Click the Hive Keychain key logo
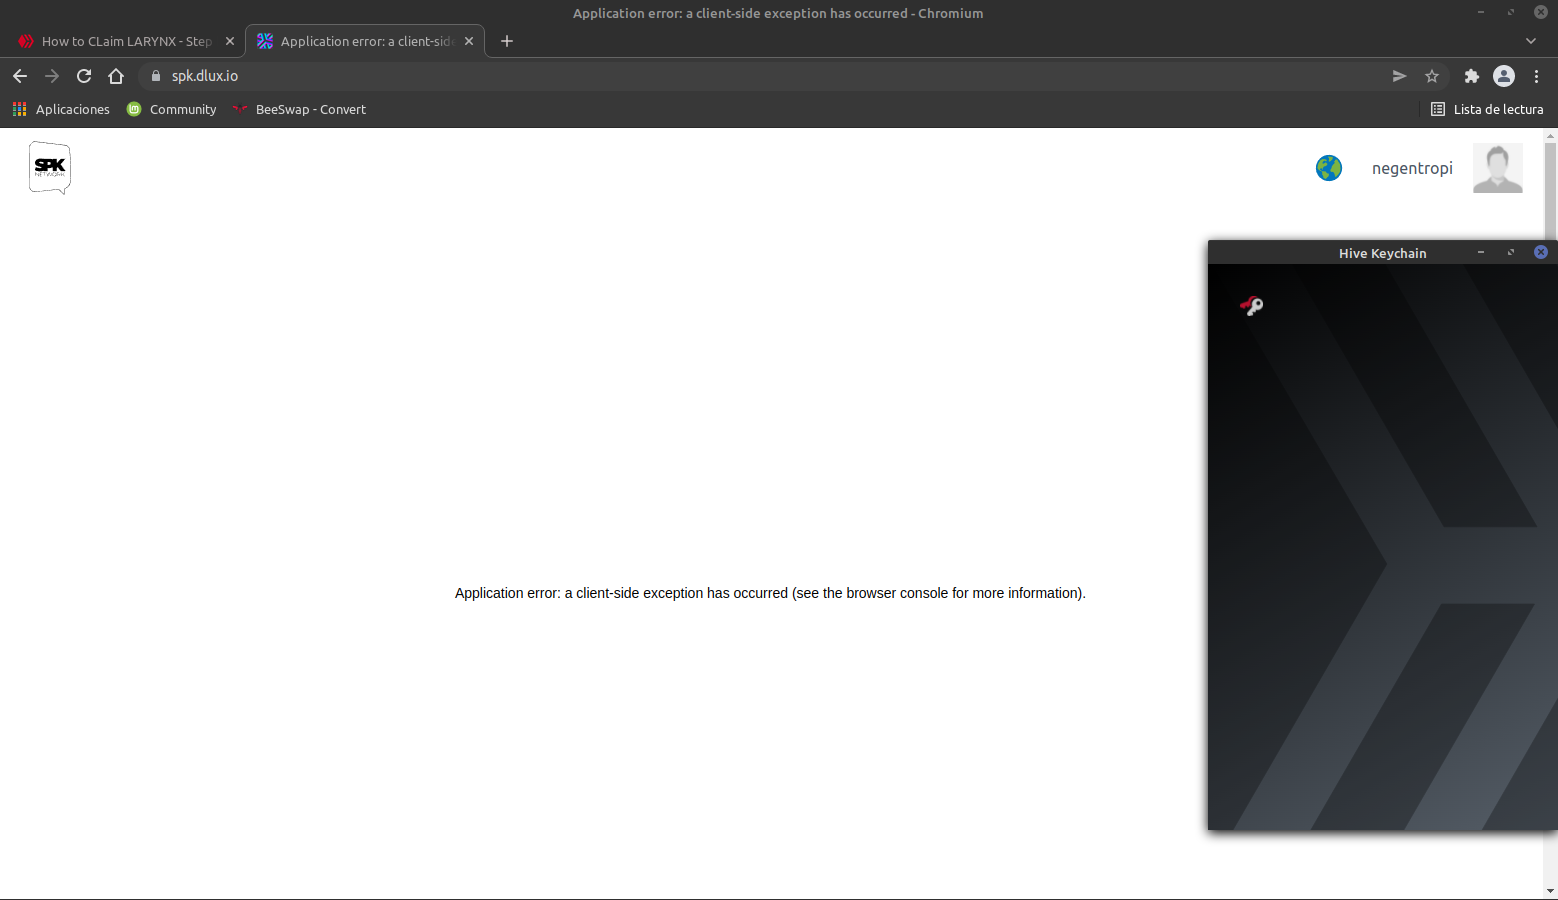The height and width of the screenshot is (900, 1558). (1252, 306)
